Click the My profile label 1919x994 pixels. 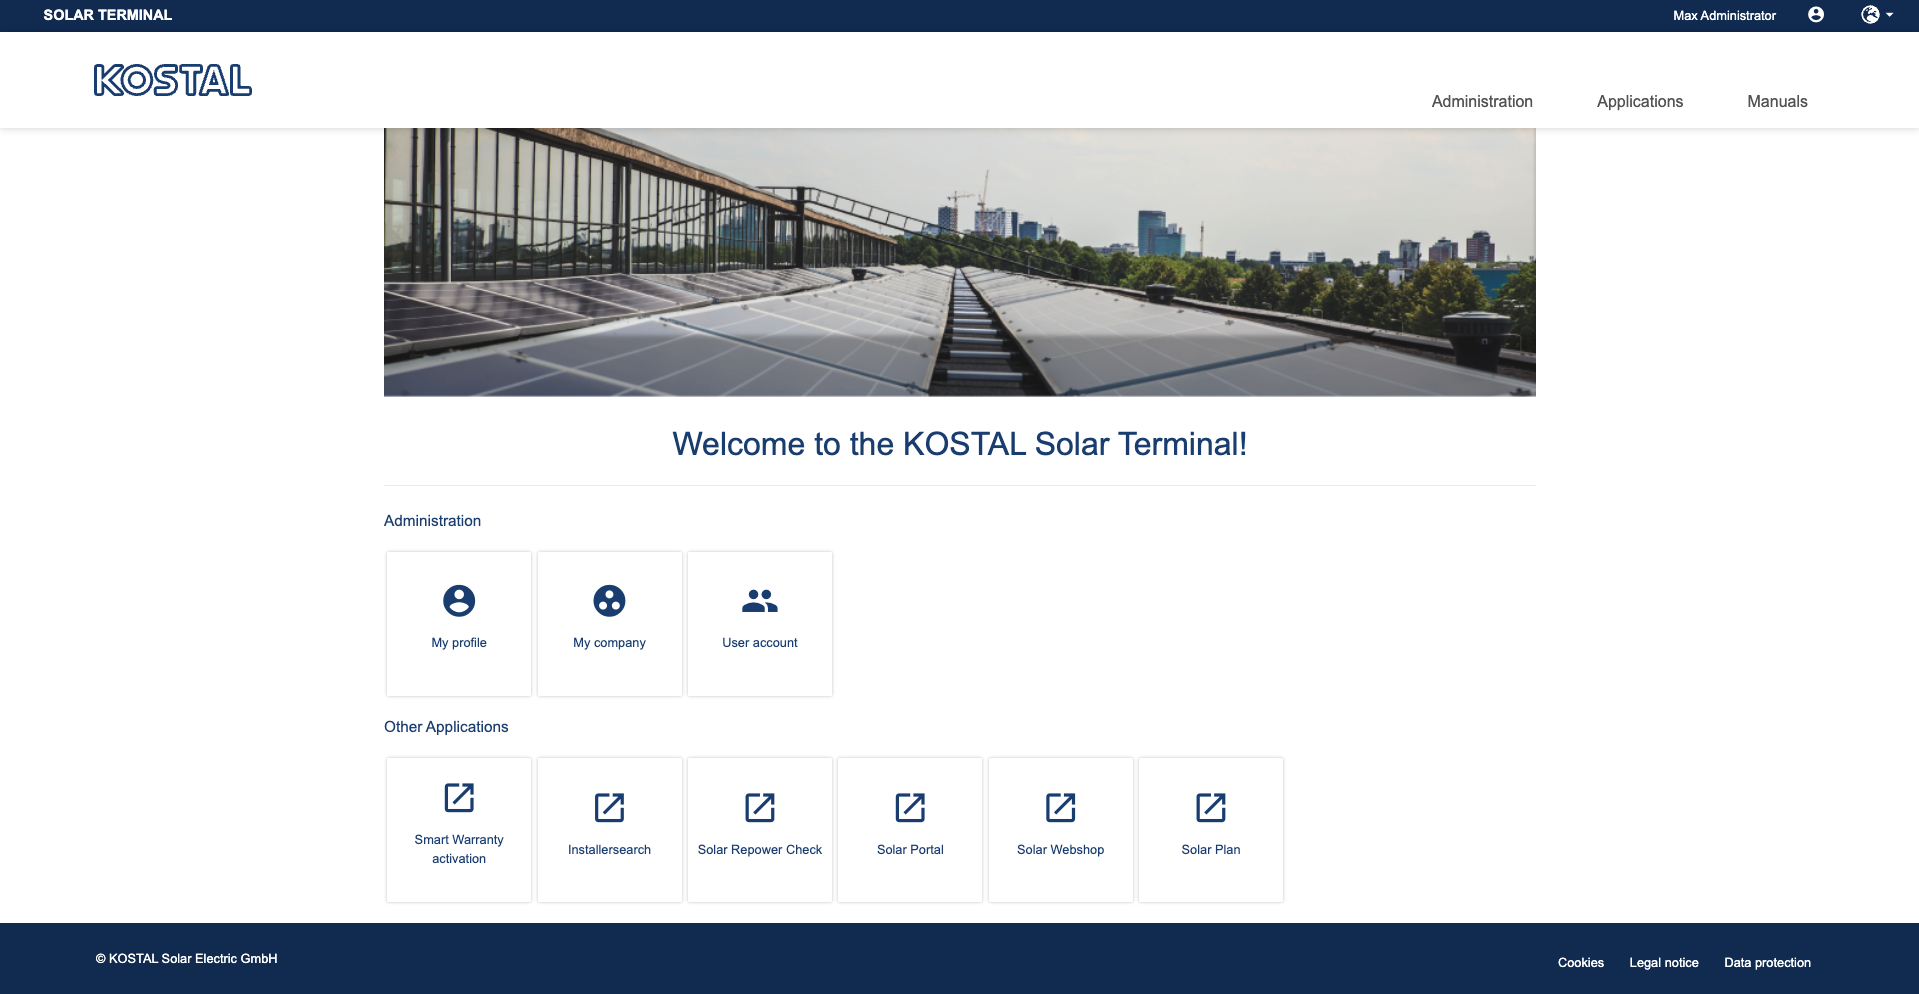(x=459, y=643)
